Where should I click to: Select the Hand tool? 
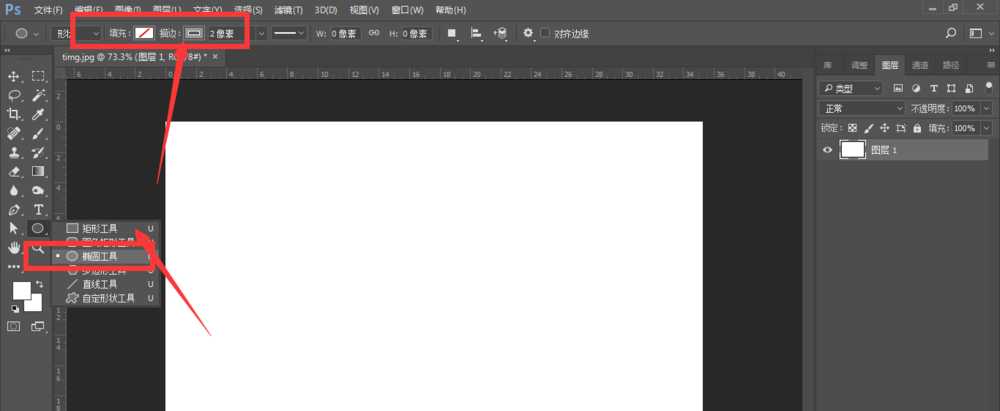pos(14,247)
